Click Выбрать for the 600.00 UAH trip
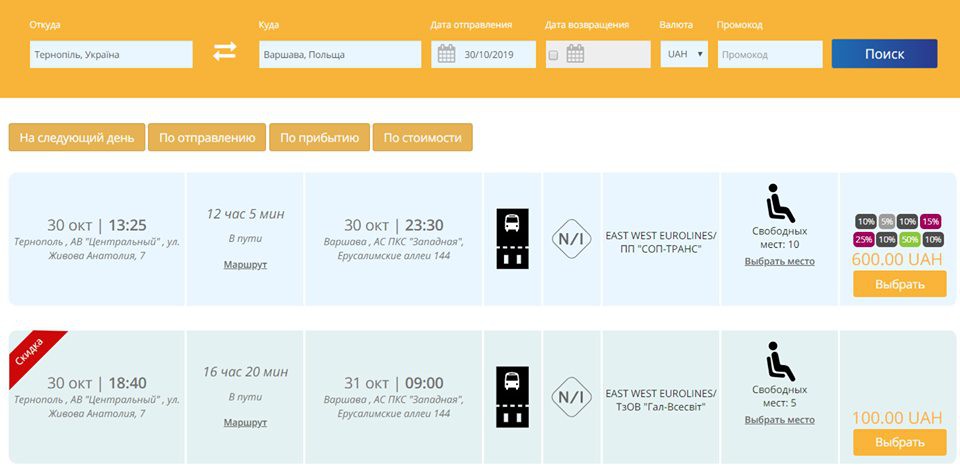960x469 pixels. [x=899, y=283]
